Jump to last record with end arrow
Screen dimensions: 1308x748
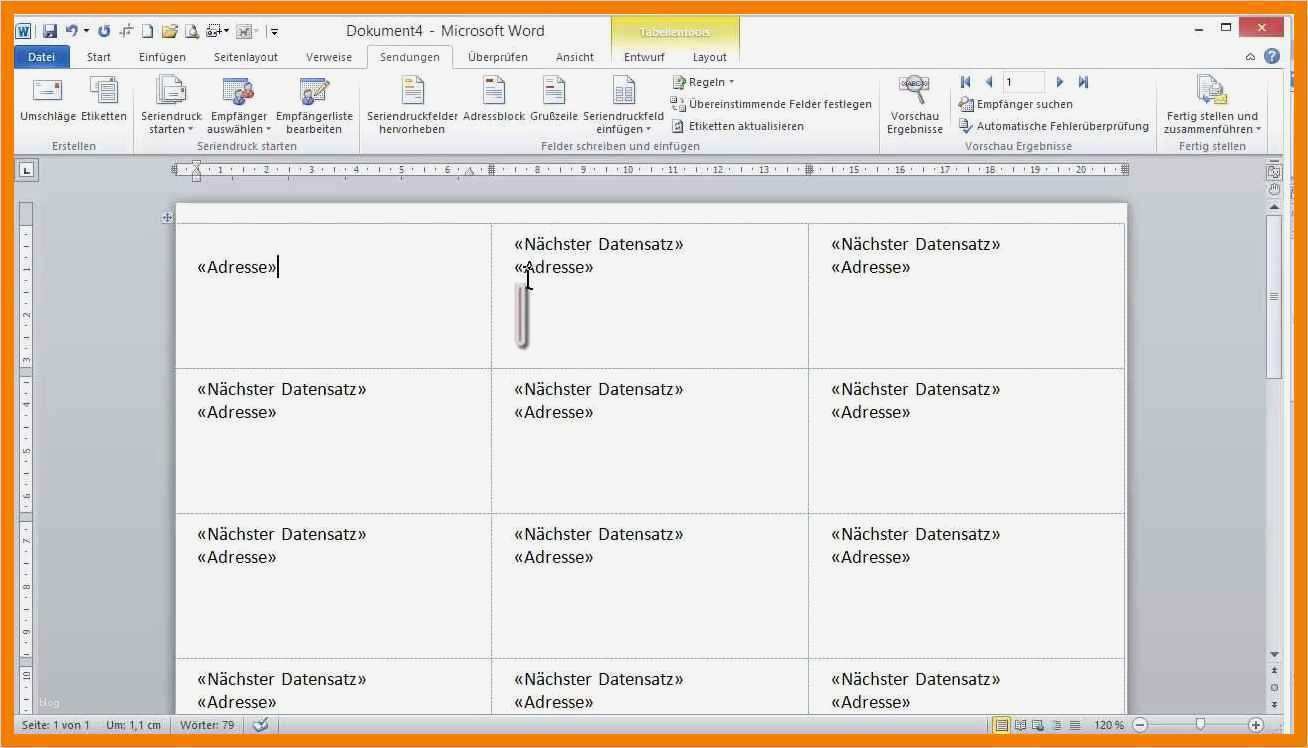[x=1081, y=82]
